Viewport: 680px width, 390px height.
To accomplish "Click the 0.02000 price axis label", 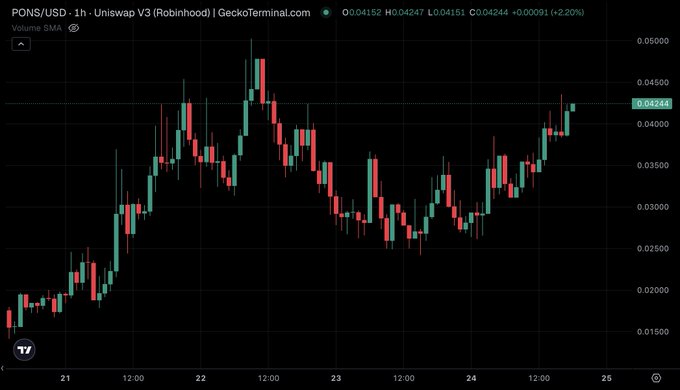I will [653, 290].
